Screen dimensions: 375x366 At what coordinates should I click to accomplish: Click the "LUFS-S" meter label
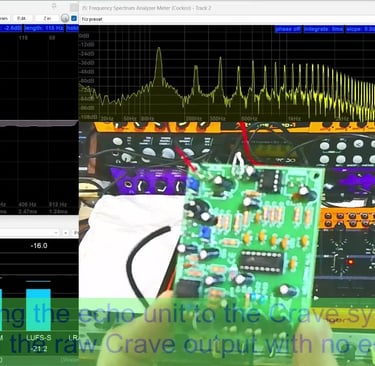coord(39,338)
